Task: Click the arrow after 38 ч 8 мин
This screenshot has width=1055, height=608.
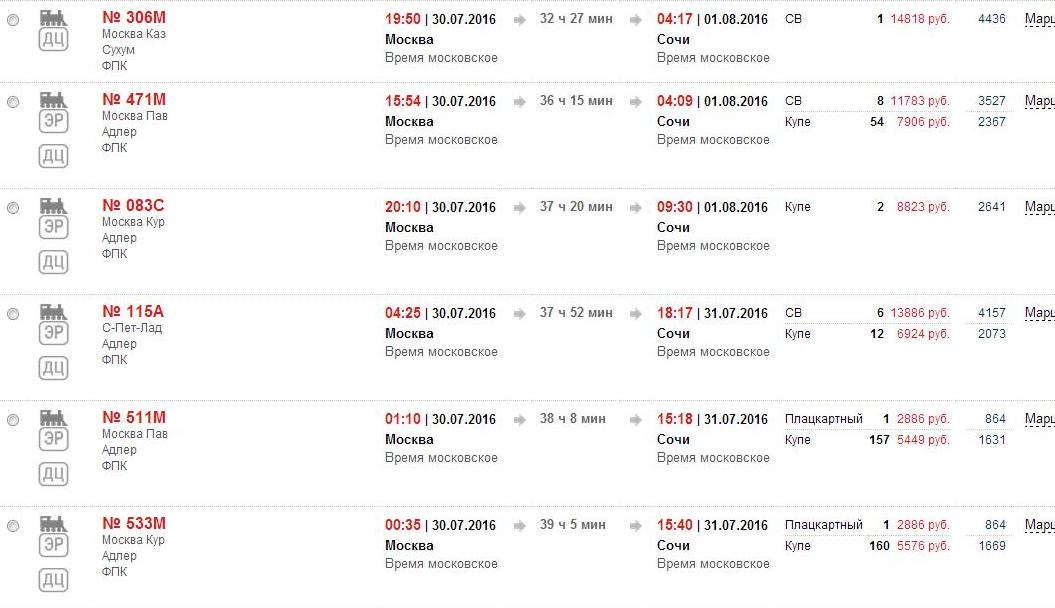Action: pyautogui.click(x=635, y=419)
